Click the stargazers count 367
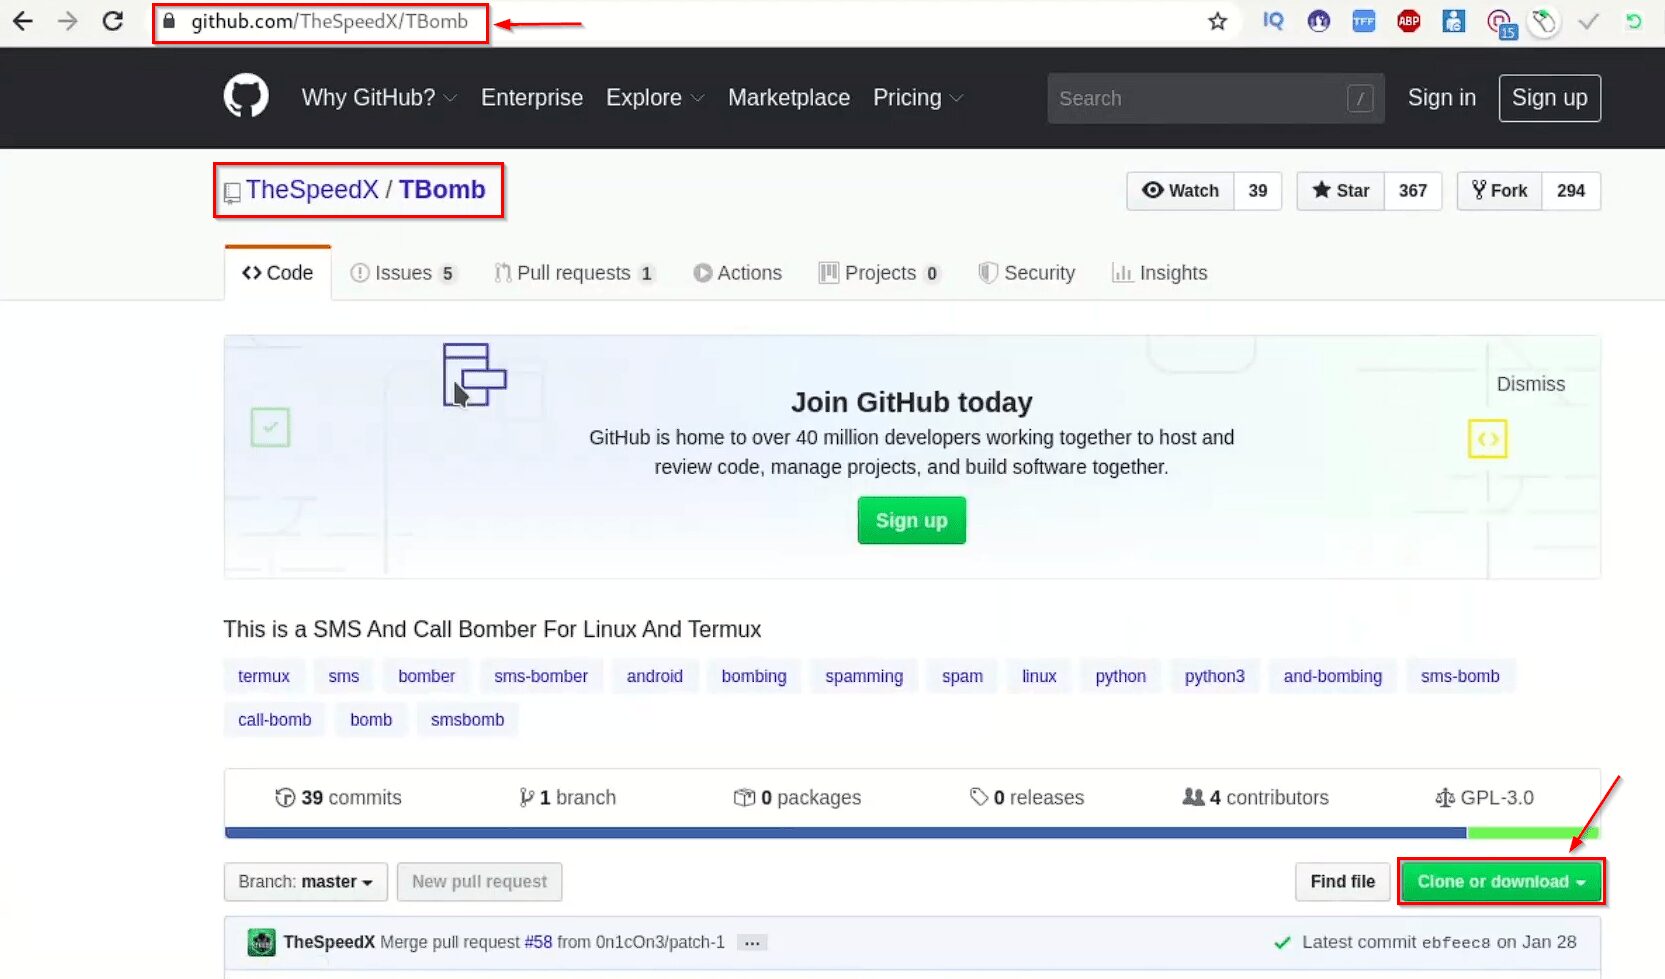This screenshot has height=979, width=1665. pyautogui.click(x=1413, y=191)
